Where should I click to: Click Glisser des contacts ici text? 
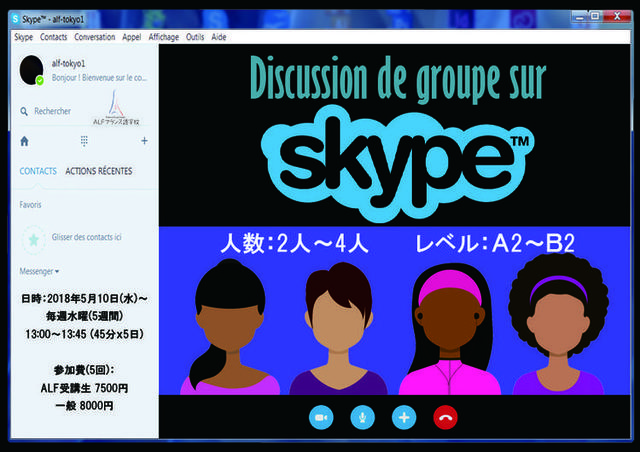click(x=87, y=237)
